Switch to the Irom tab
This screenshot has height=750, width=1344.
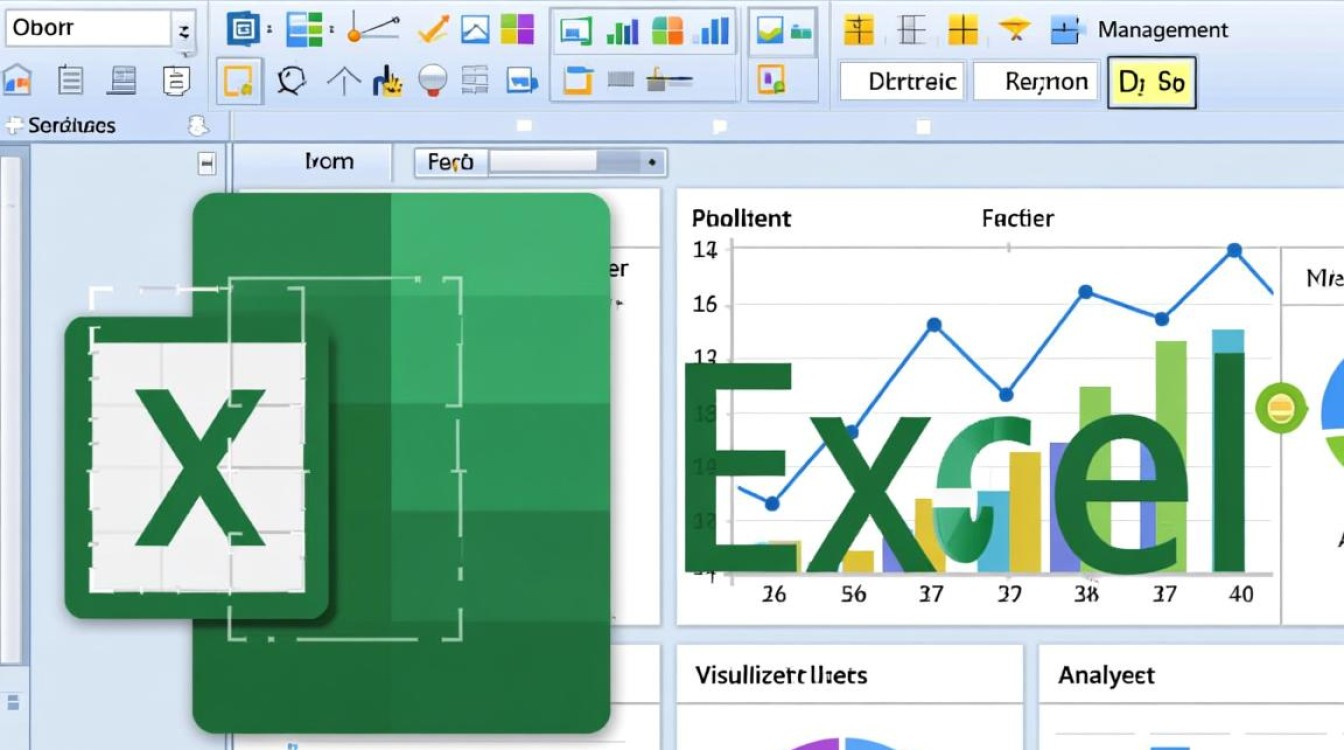(x=329, y=161)
